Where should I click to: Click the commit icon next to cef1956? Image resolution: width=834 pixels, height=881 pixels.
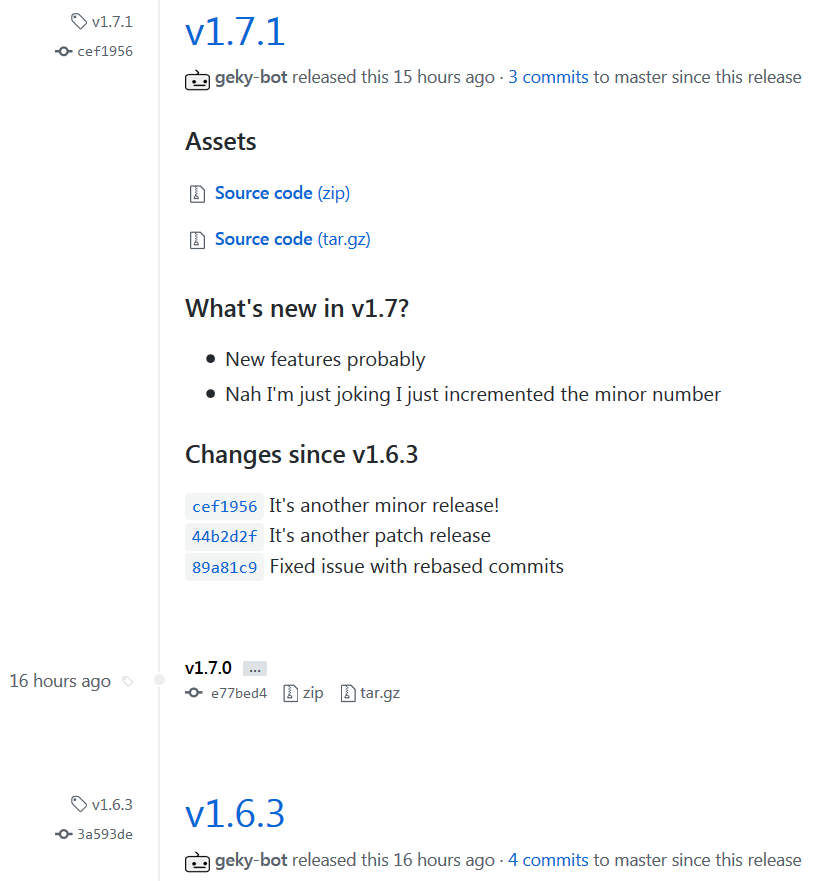(62, 51)
